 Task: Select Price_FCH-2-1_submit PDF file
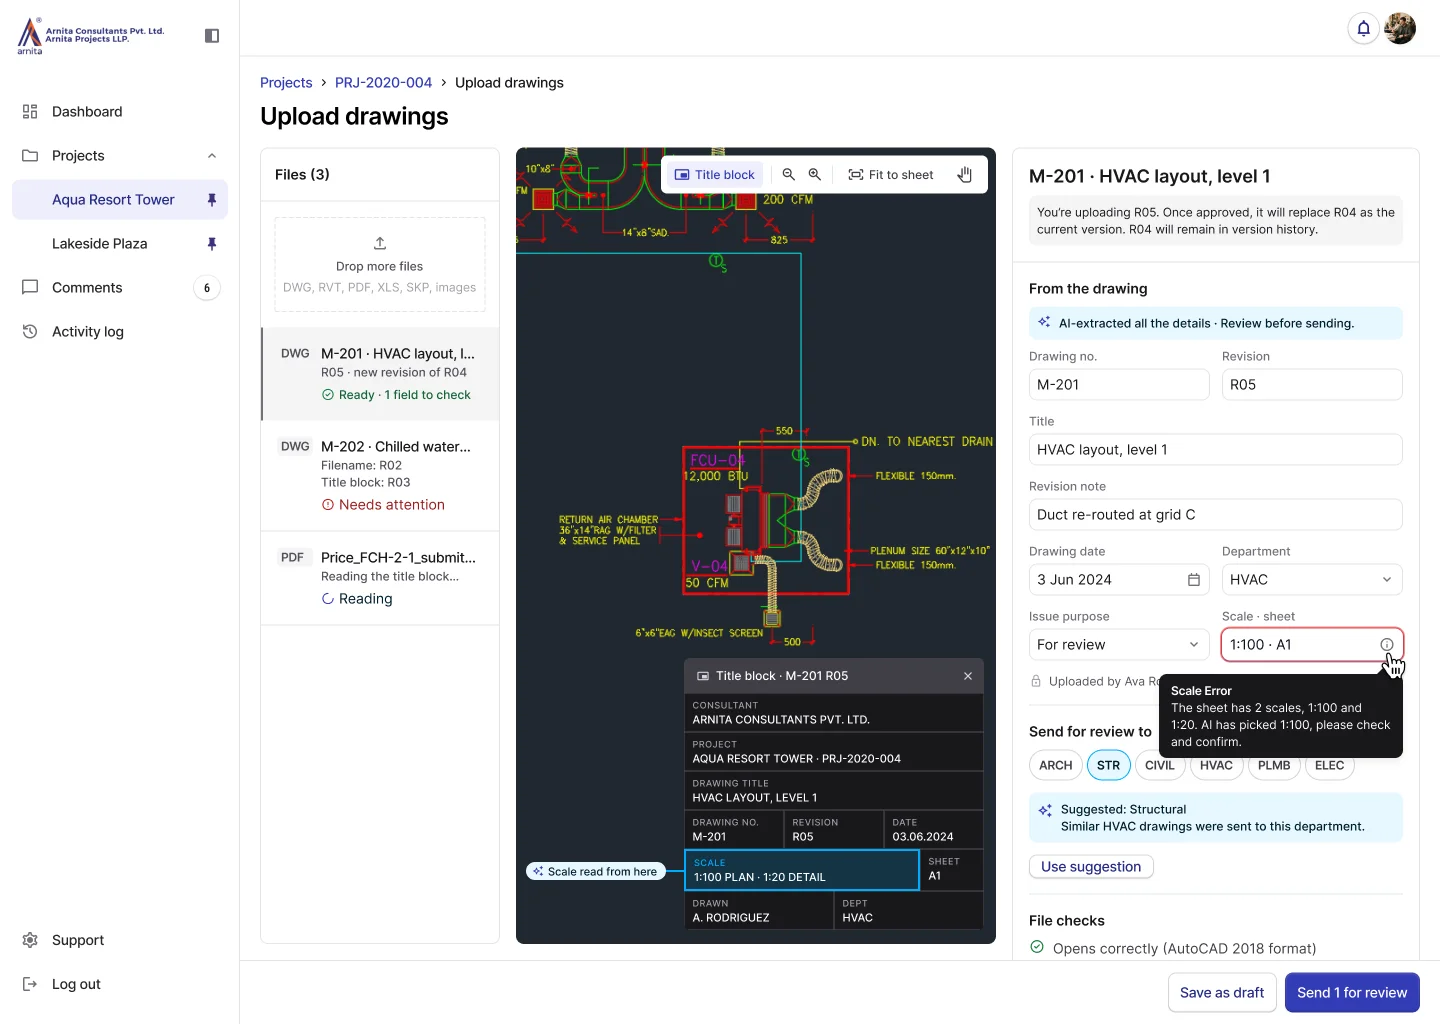tap(380, 578)
